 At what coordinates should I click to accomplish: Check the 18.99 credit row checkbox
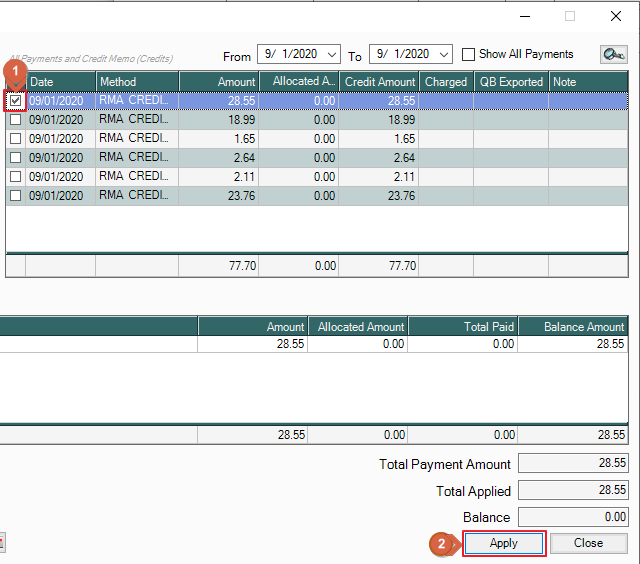[15, 120]
